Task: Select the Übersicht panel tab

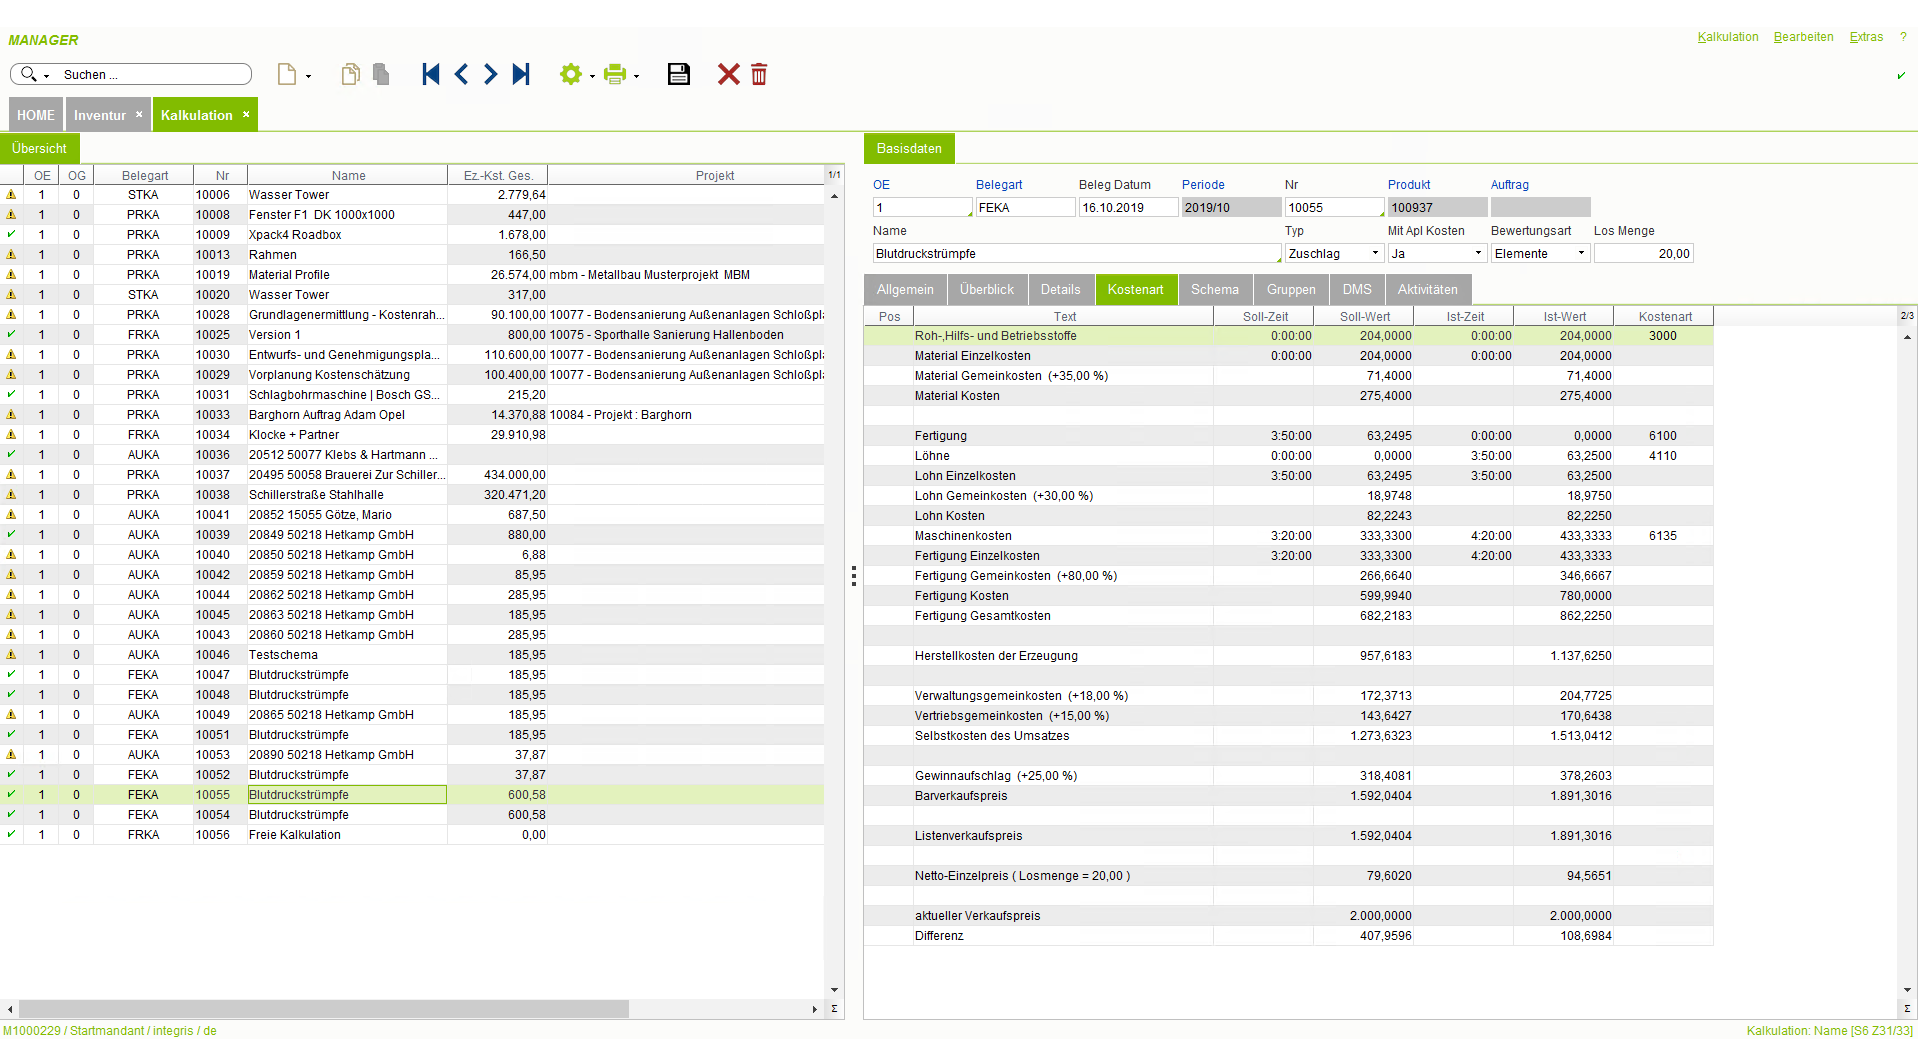Action: (x=39, y=148)
